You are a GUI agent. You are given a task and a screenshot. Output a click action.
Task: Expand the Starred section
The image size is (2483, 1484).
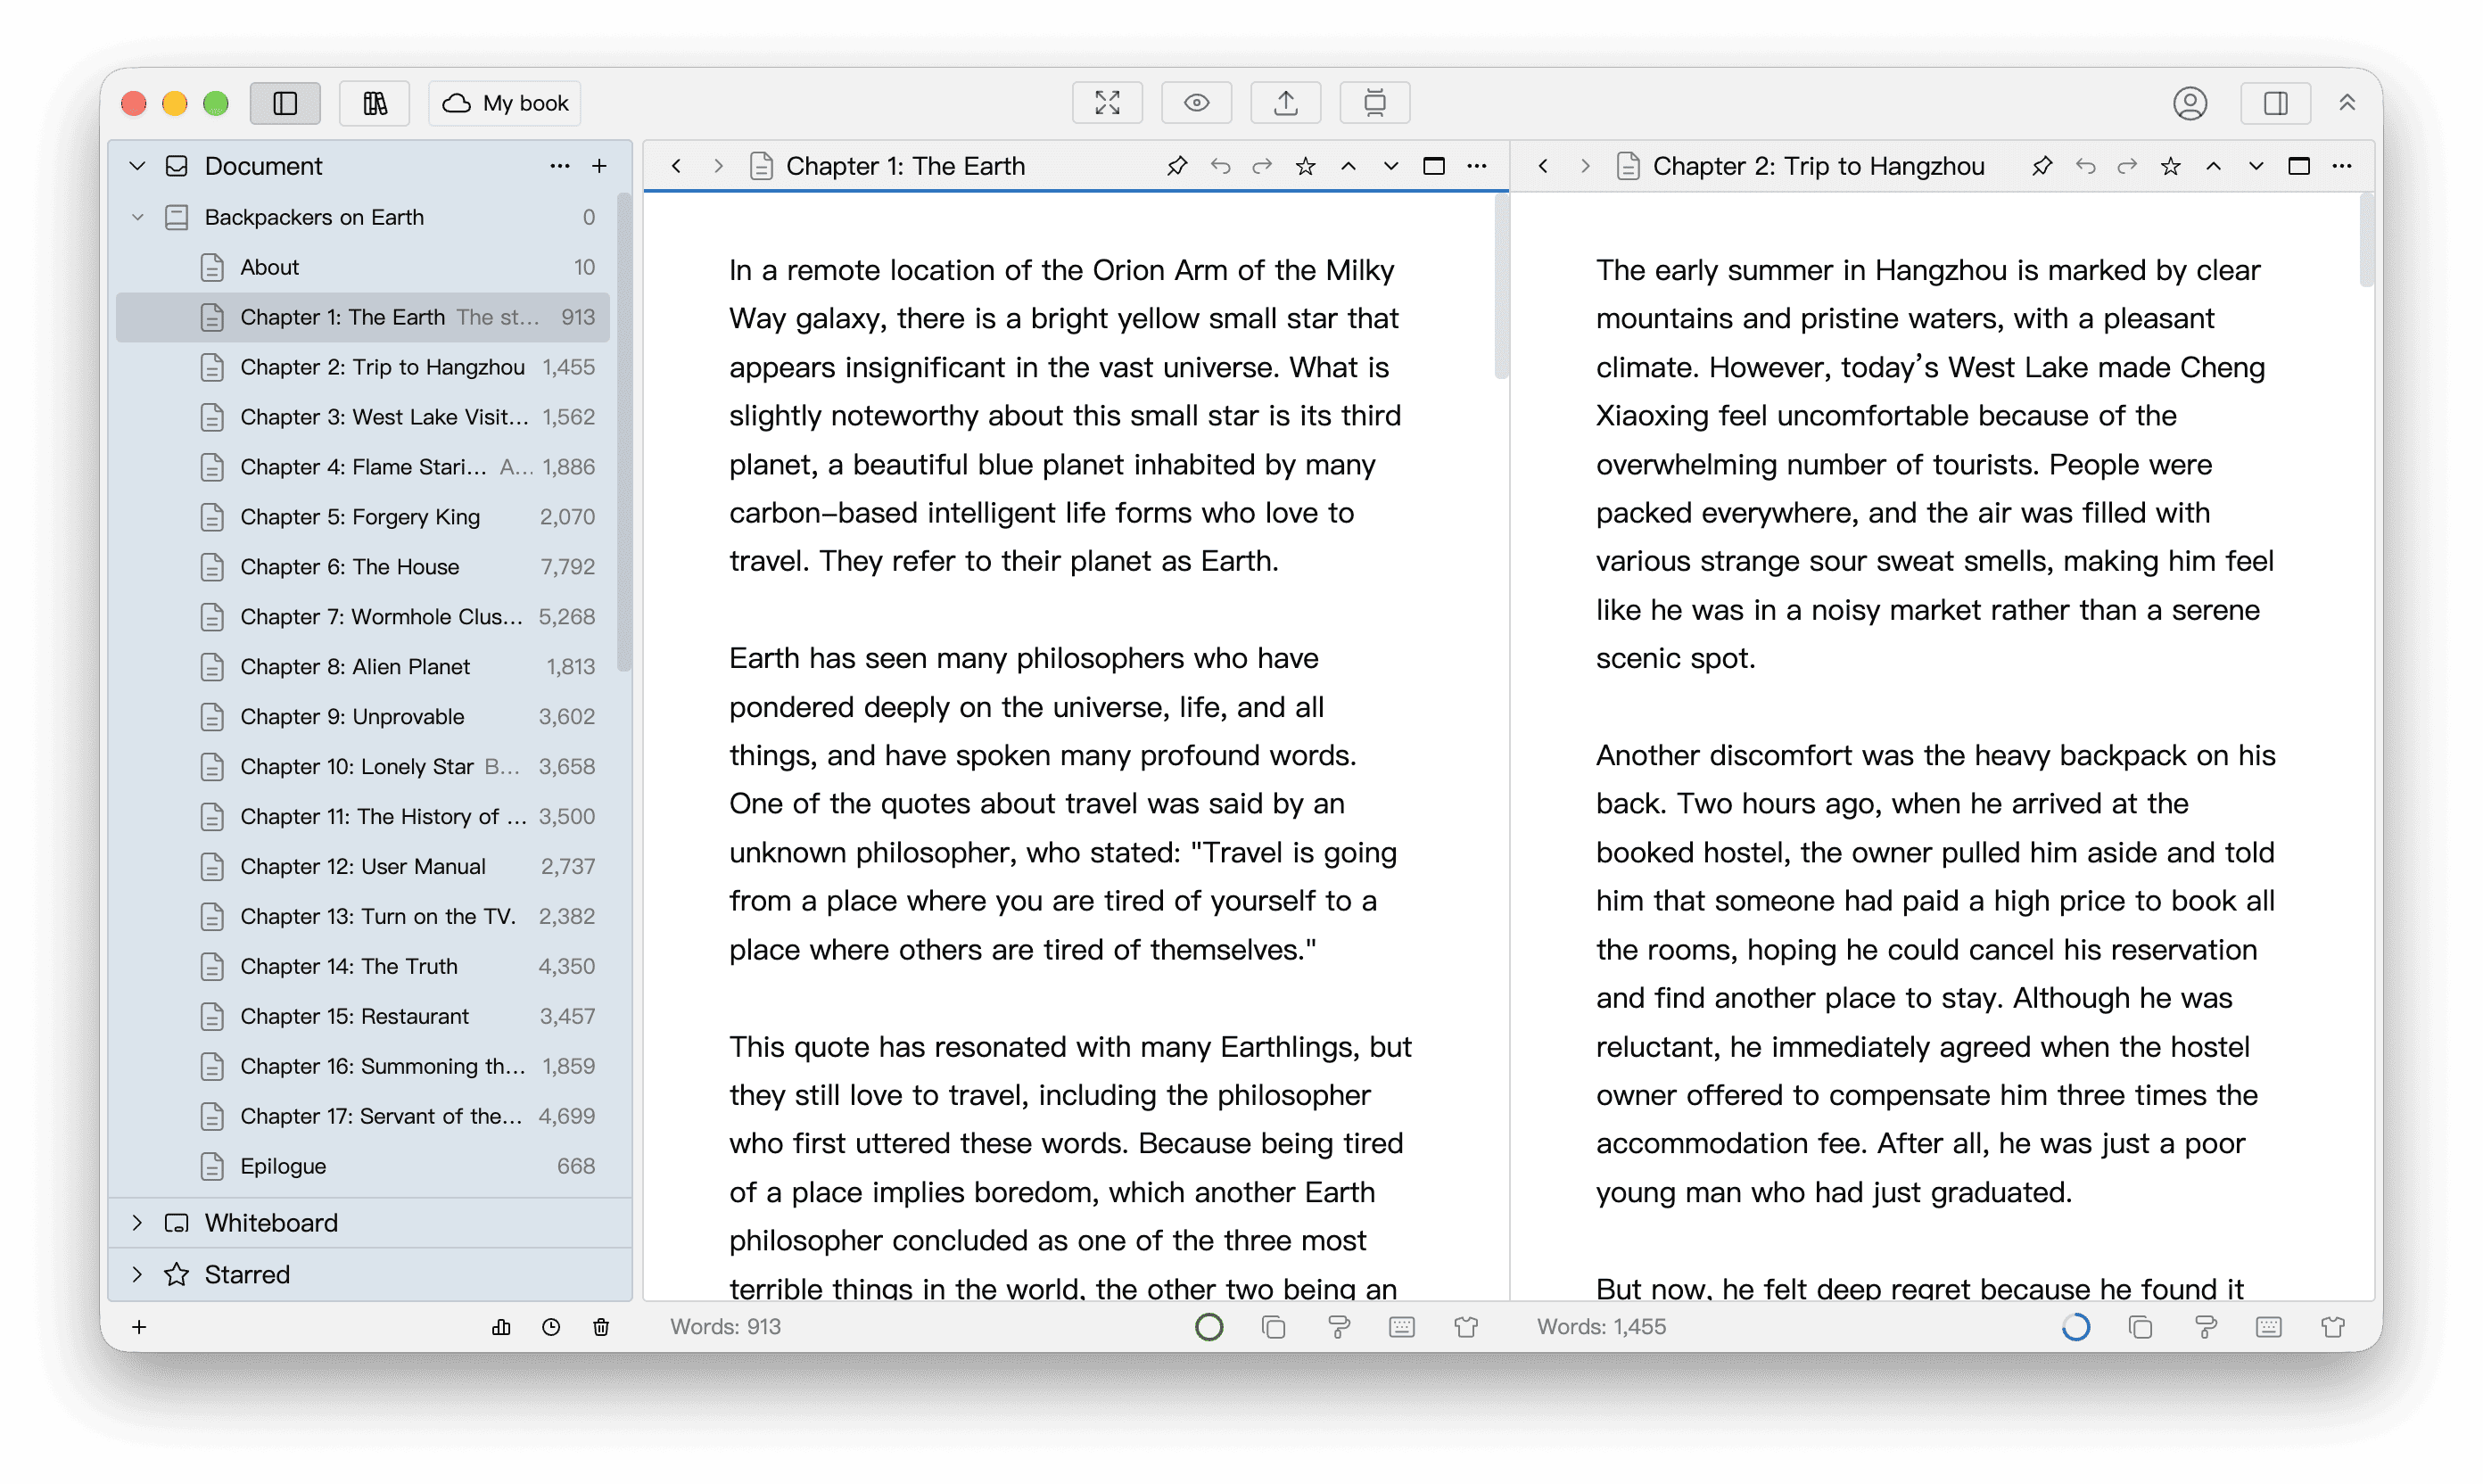click(138, 1274)
